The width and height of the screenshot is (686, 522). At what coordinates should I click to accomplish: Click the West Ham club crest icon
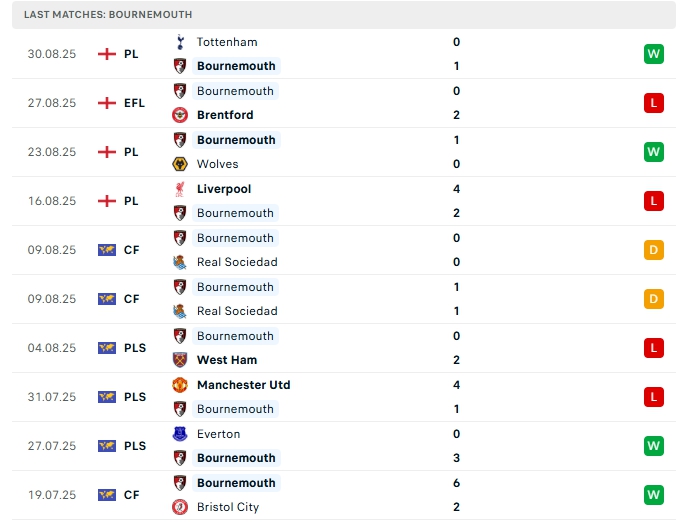tap(180, 360)
